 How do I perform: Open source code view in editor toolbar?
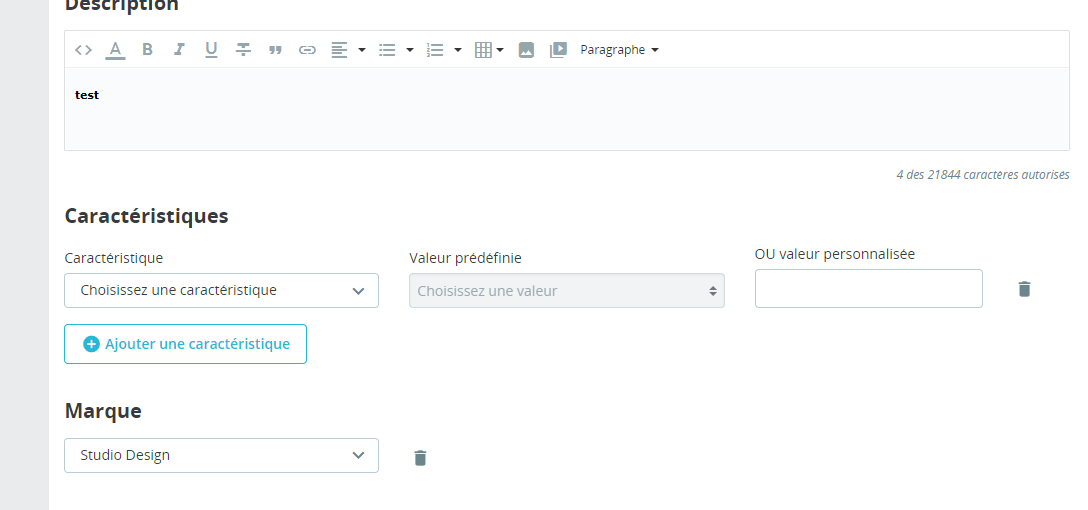coord(83,50)
